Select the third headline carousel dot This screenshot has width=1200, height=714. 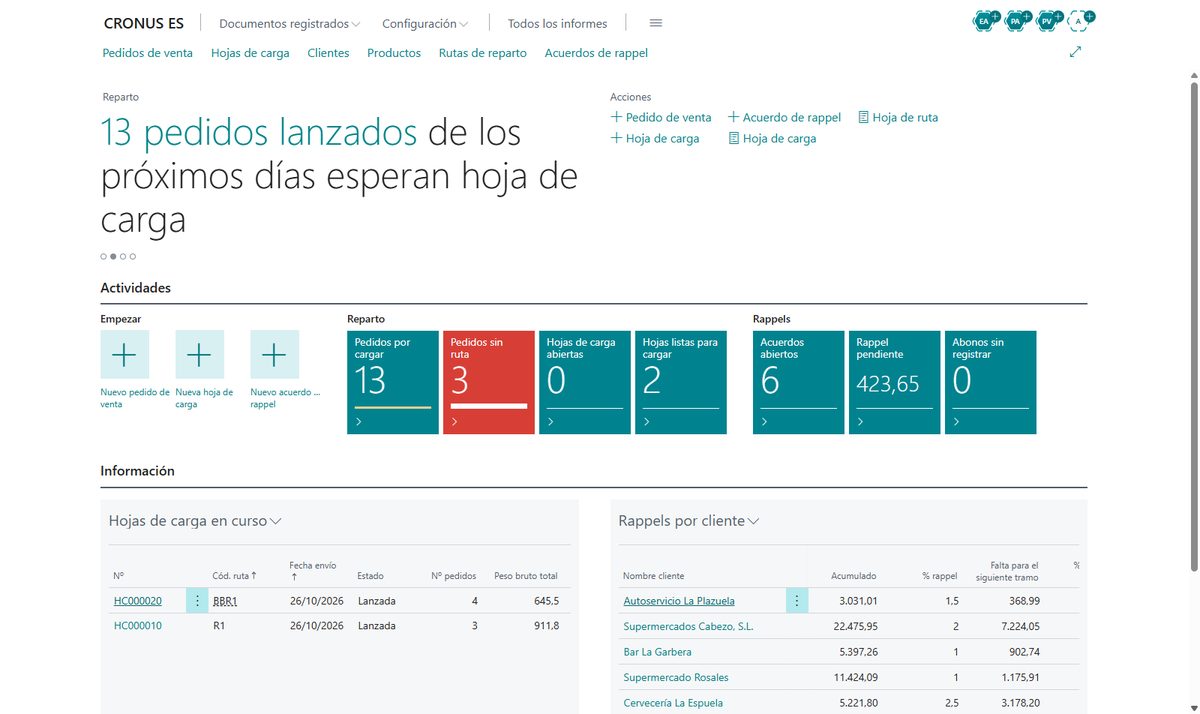(x=123, y=256)
